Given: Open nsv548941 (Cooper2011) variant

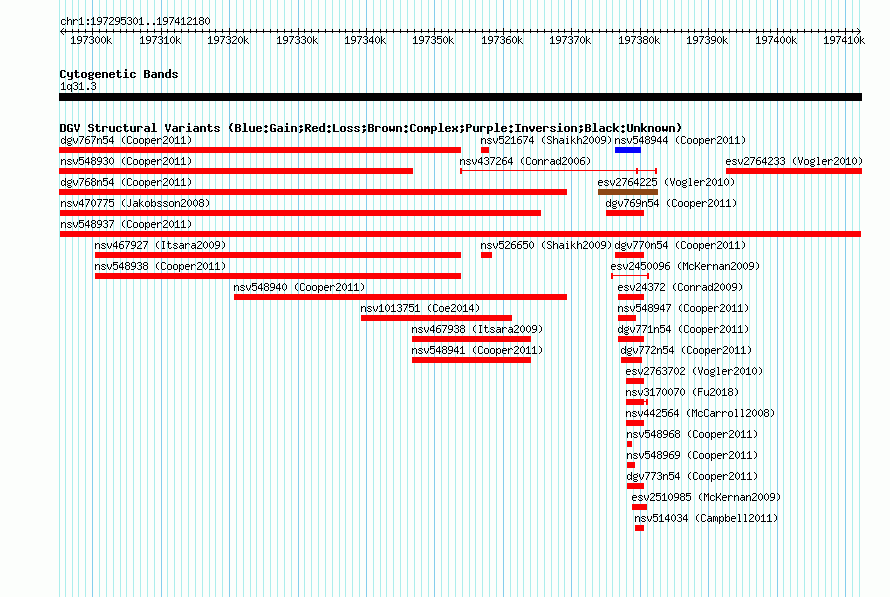Looking at the screenshot, I should point(477,350).
